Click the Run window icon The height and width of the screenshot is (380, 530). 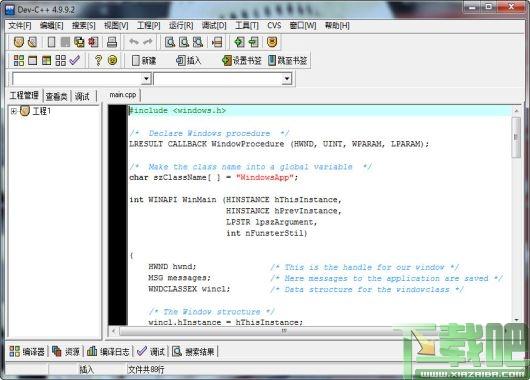pos(32,61)
